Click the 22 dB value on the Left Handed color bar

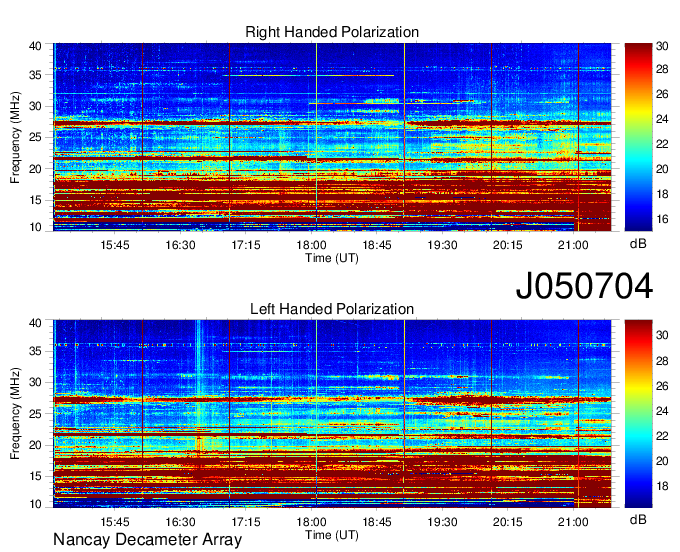pyautogui.click(x=662, y=436)
